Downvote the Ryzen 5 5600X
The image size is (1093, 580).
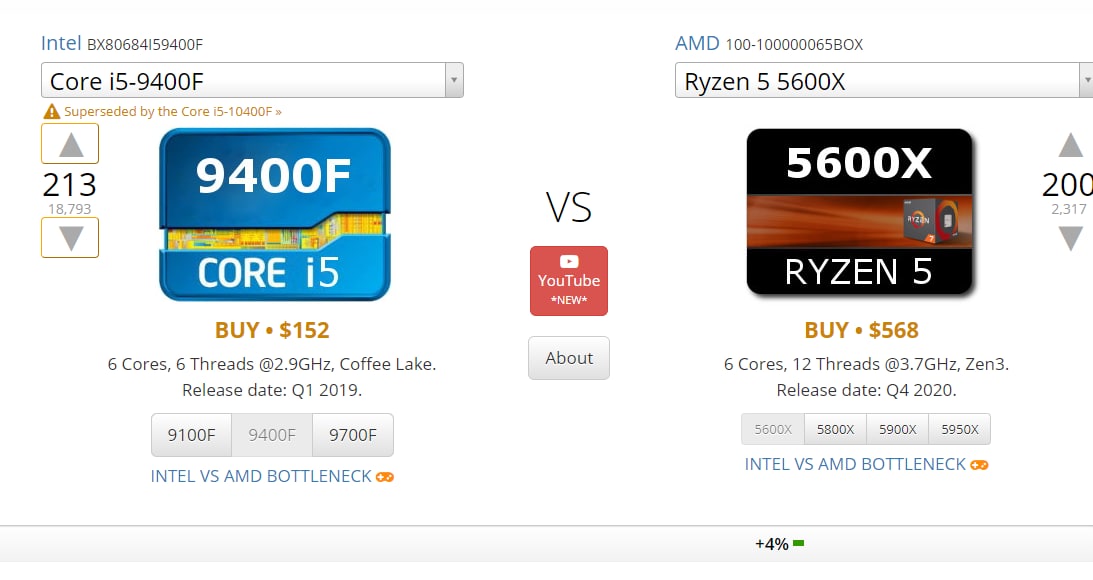[1071, 238]
